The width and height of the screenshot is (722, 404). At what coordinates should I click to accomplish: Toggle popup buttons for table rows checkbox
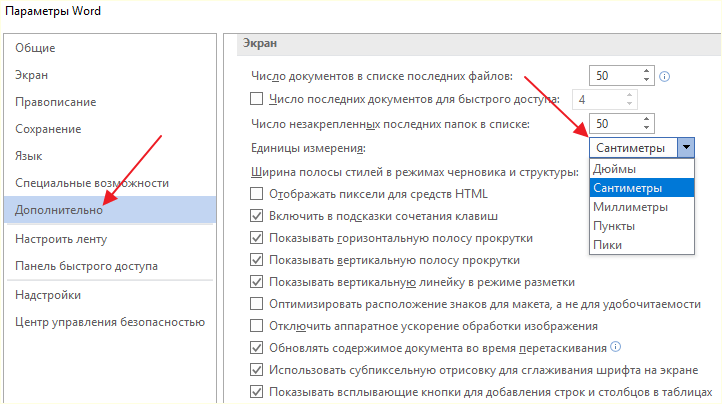[256, 392]
